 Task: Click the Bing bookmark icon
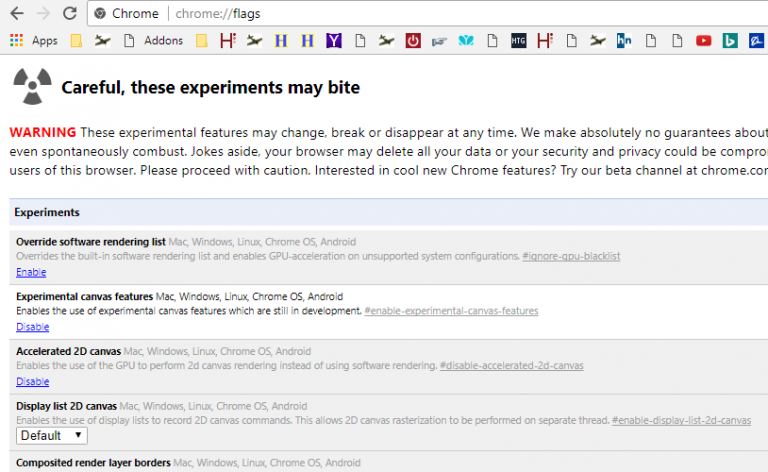click(730, 41)
